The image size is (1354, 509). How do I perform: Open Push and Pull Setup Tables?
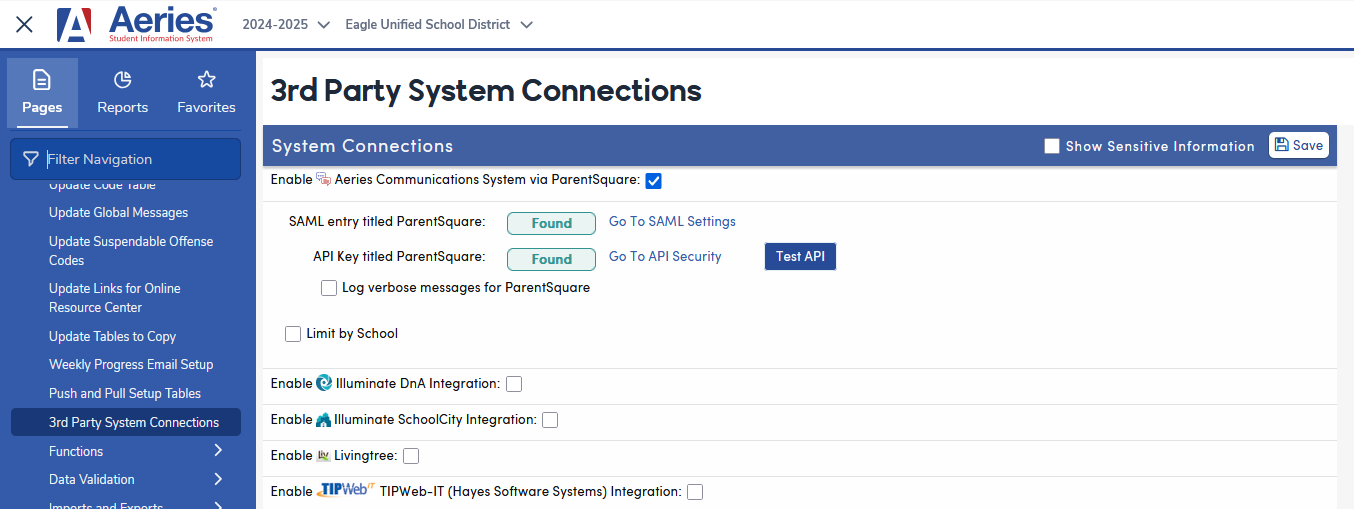click(x=125, y=393)
